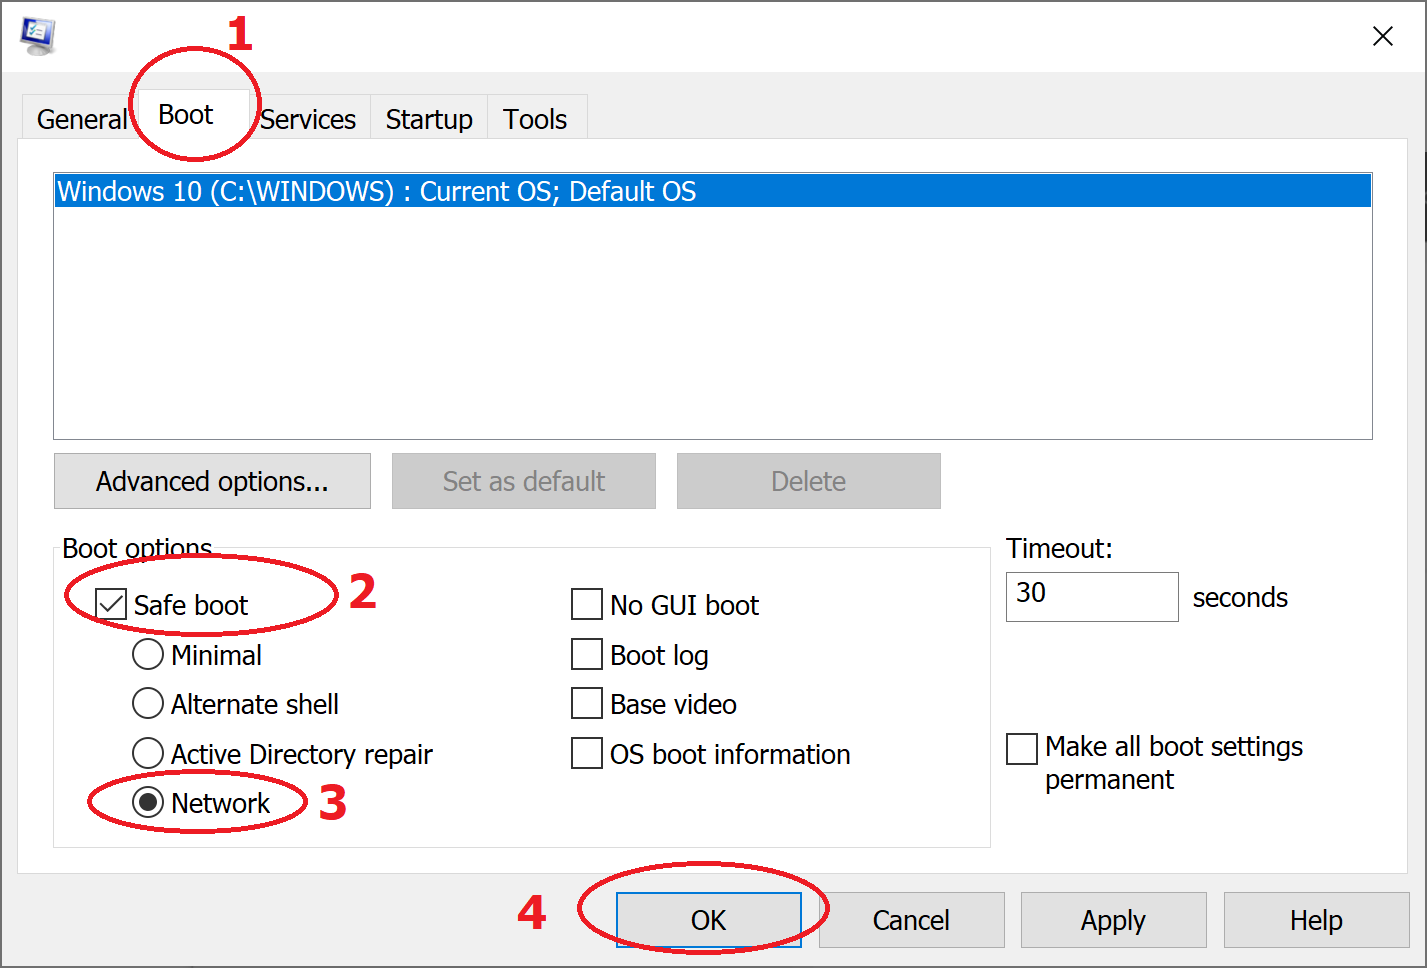Open the Services tab
The width and height of the screenshot is (1427, 968).
308,119
